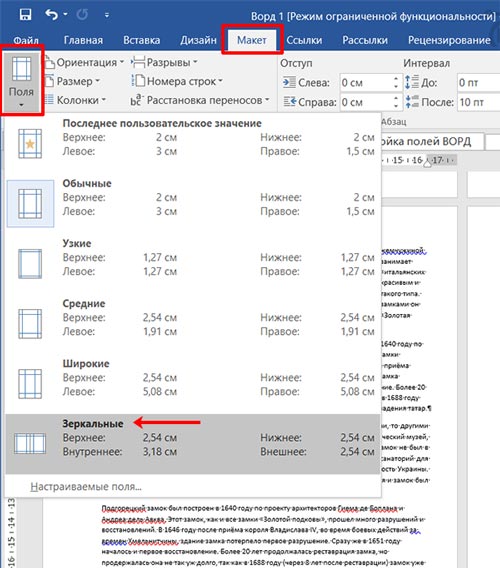The image size is (500, 568).
Task: Click the Обычные margins thumbnail icon
Action: click(30, 204)
